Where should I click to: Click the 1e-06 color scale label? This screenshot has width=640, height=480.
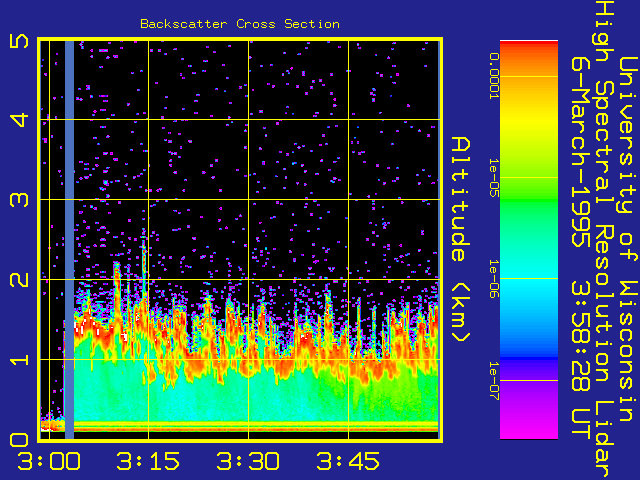494,279
